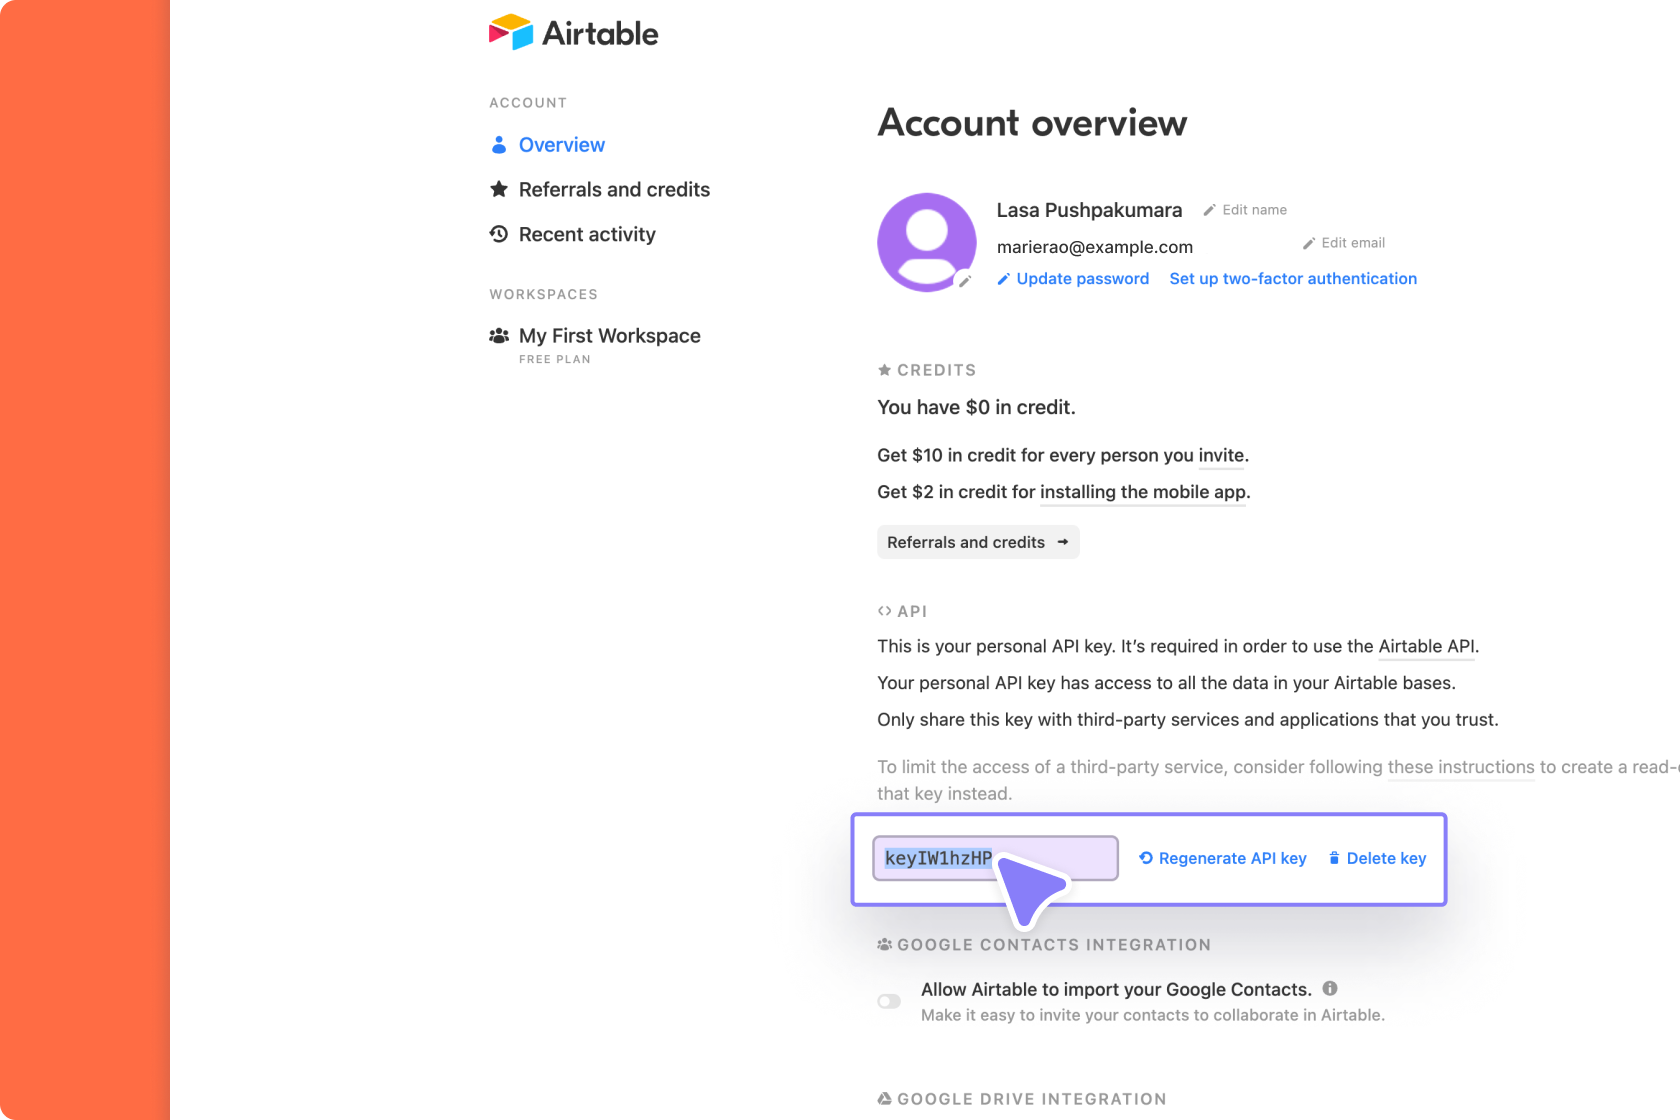Click the info icon next to Google Contacts setting

coord(1330,989)
